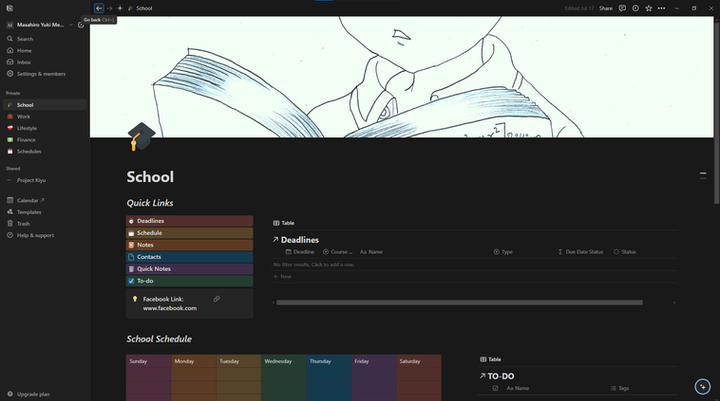Click the lightbulb icon in the callout
The height and width of the screenshot is (401, 720).
[x=135, y=299]
